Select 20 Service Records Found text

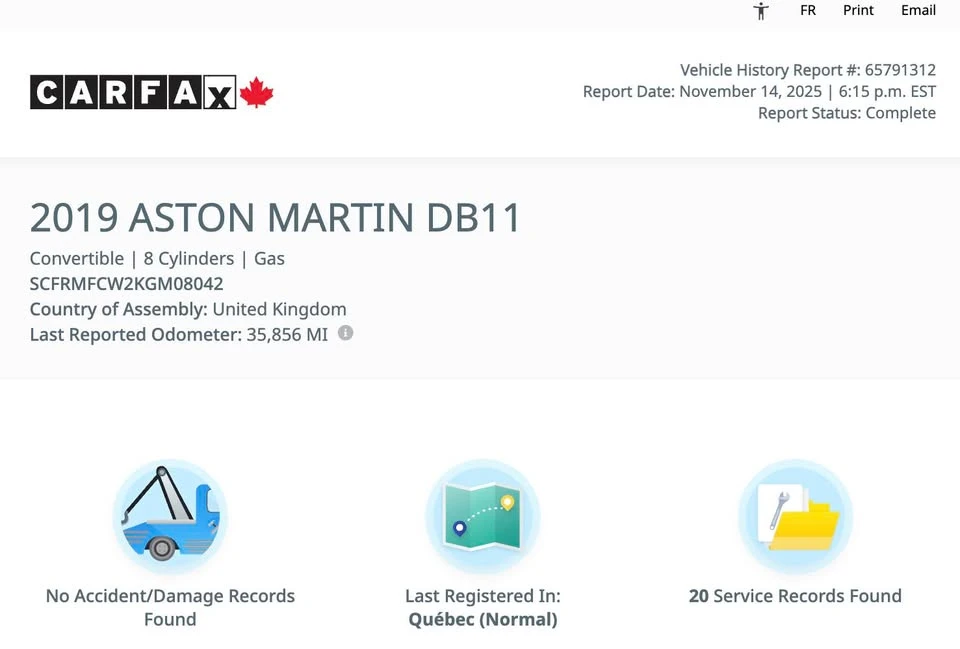click(795, 596)
